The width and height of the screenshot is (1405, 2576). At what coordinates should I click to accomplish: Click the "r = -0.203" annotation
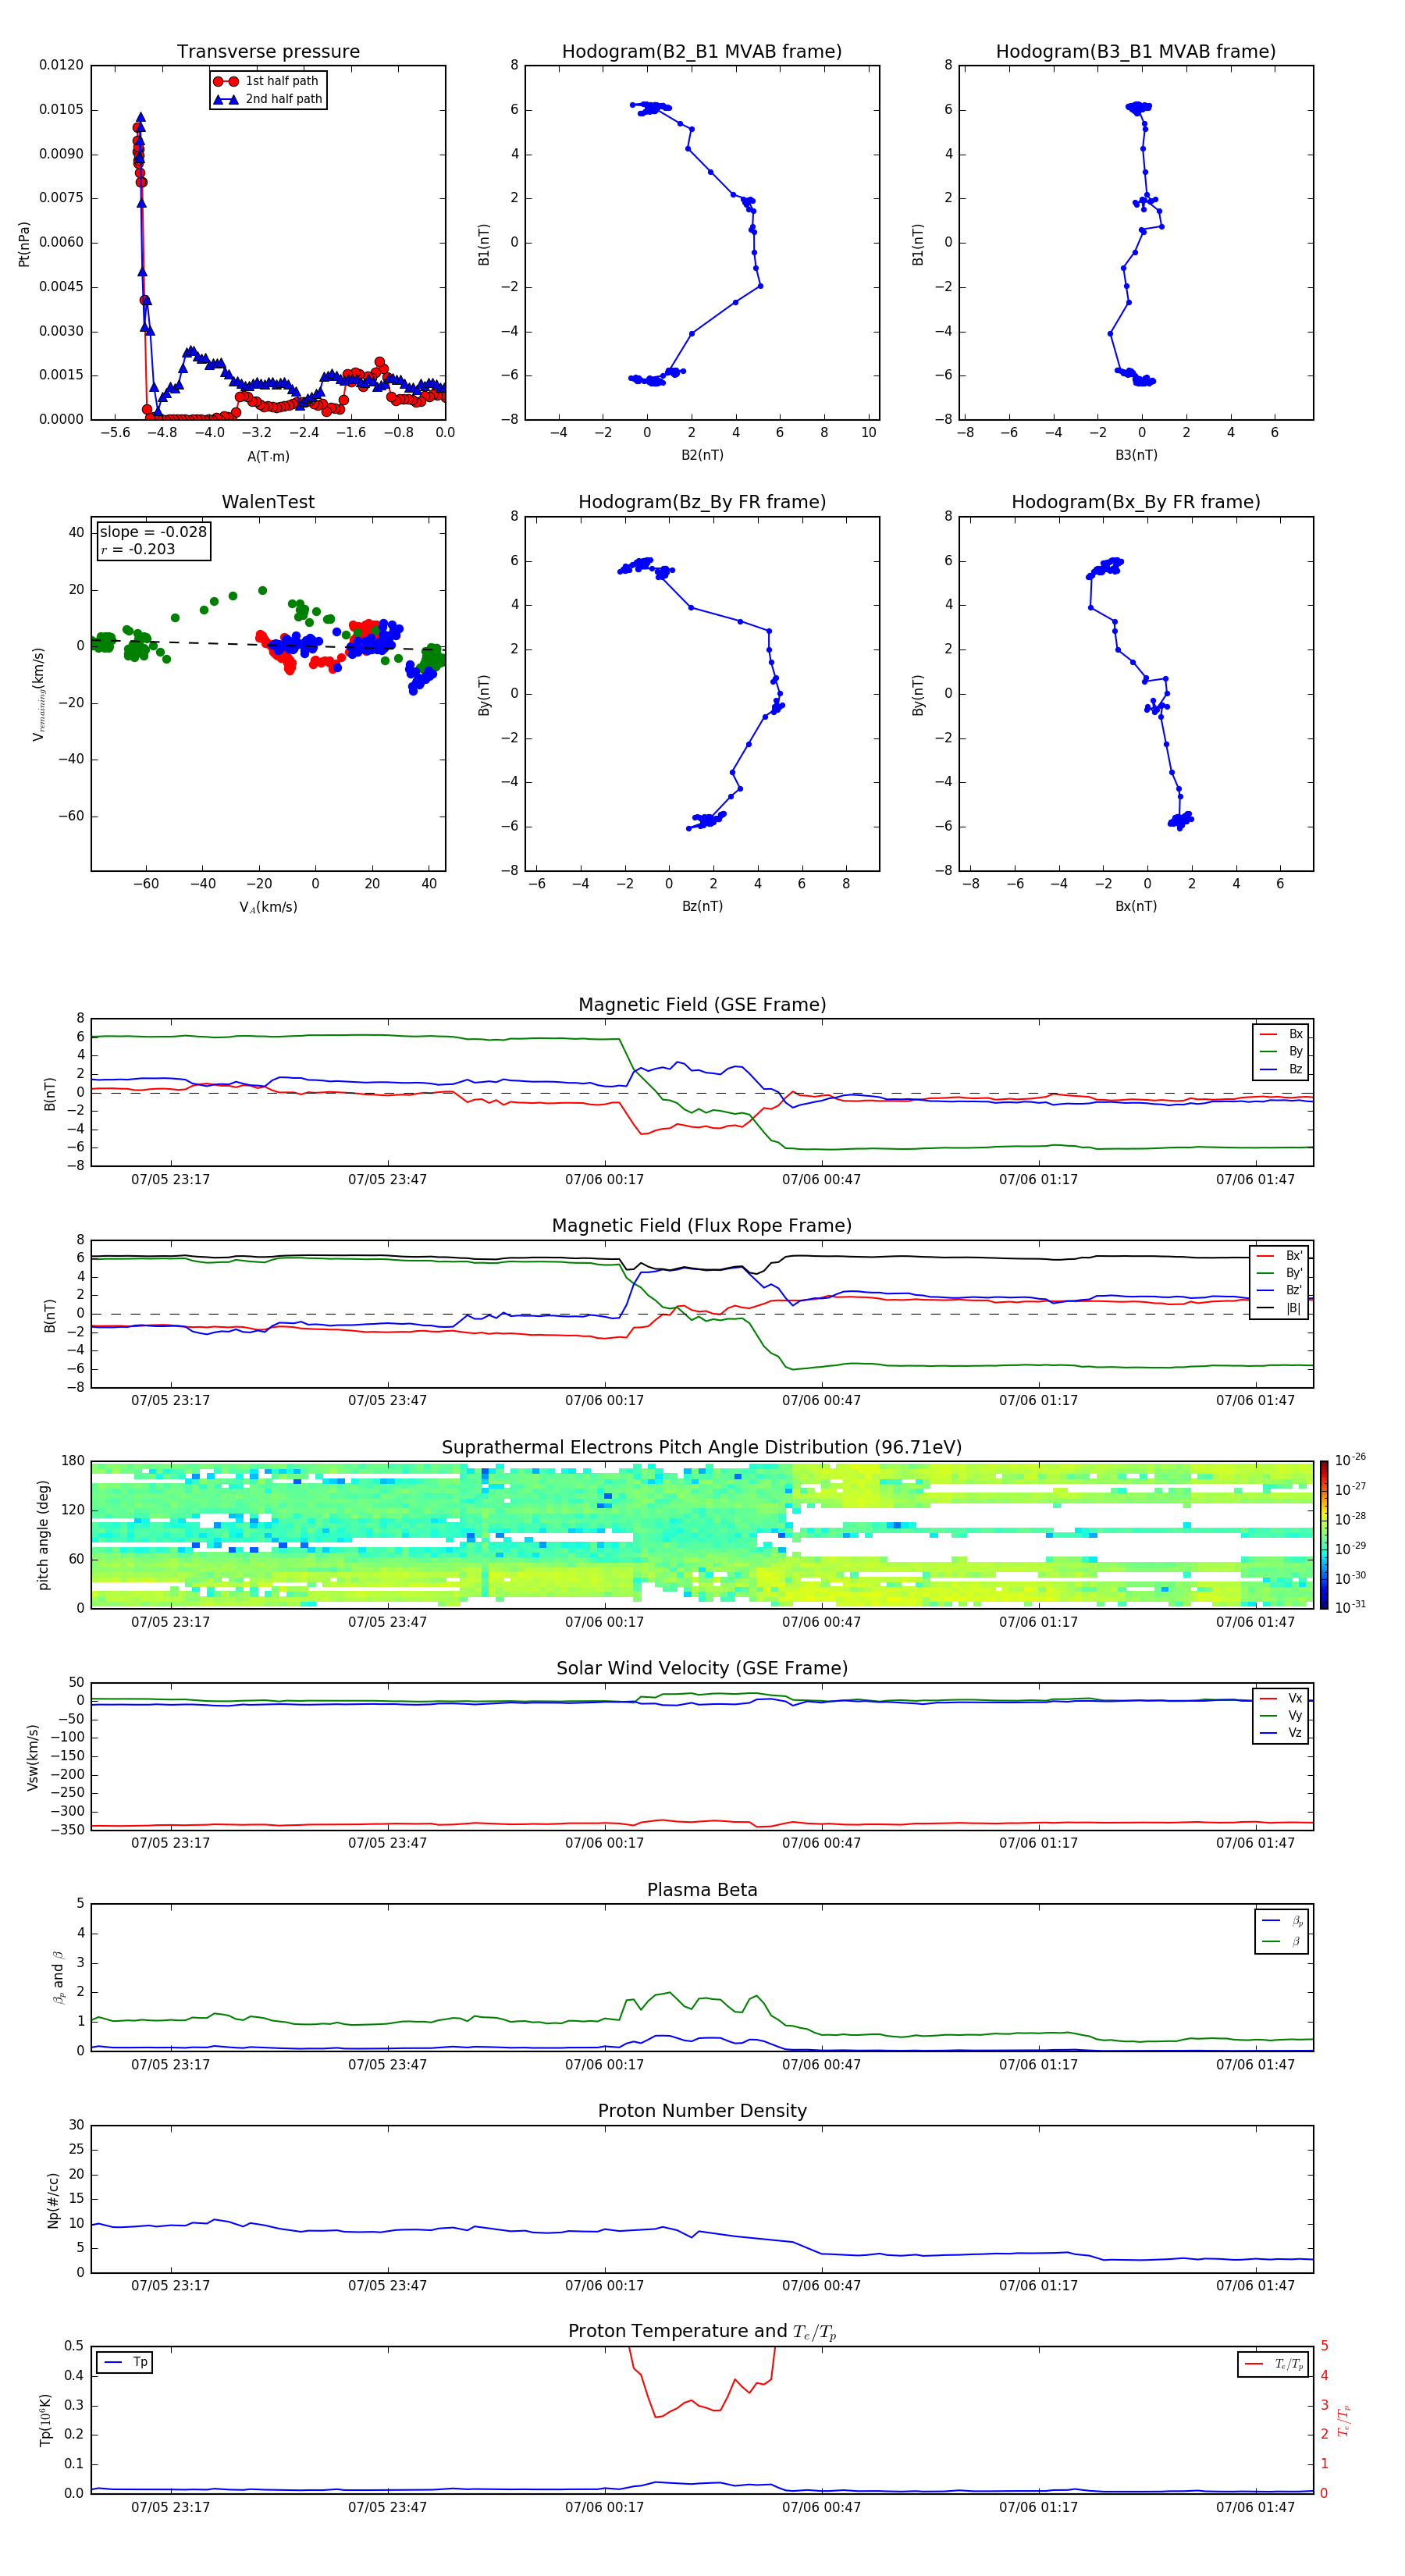click(x=137, y=549)
